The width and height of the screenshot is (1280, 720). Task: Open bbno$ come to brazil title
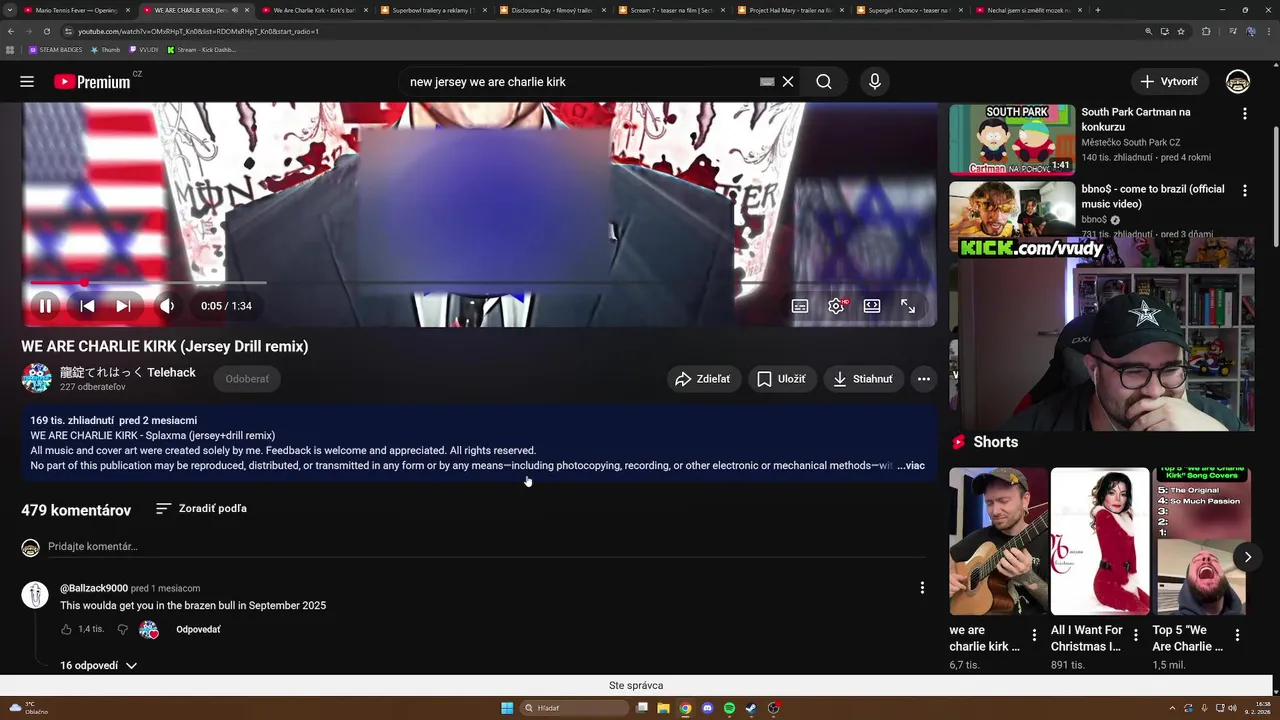pos(1152,197)
